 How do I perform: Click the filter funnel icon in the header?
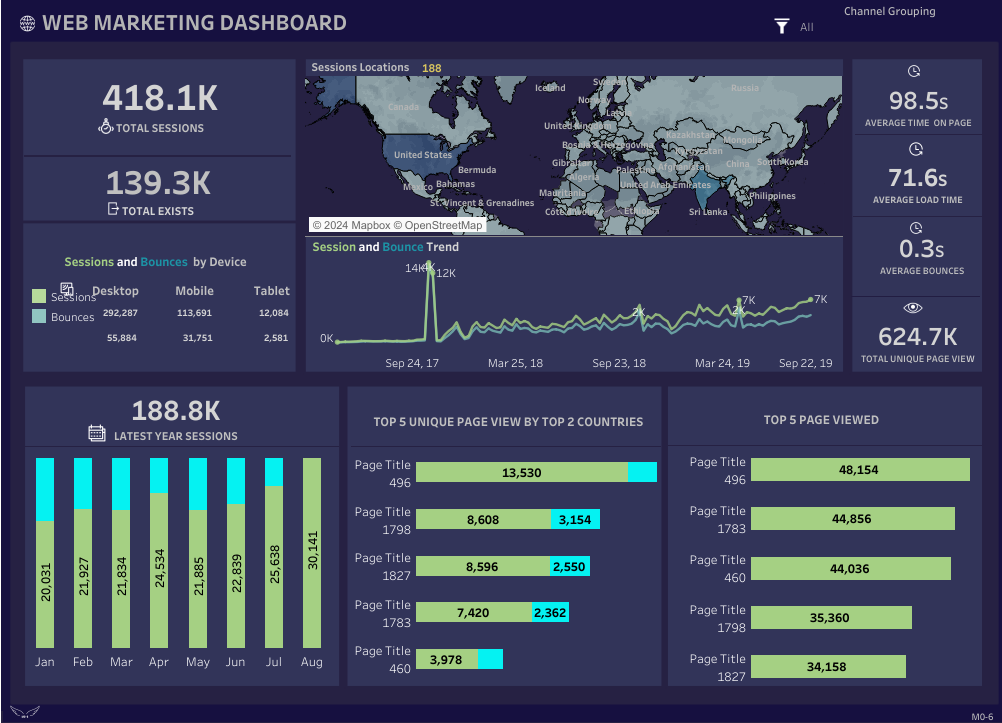point(781,26)
